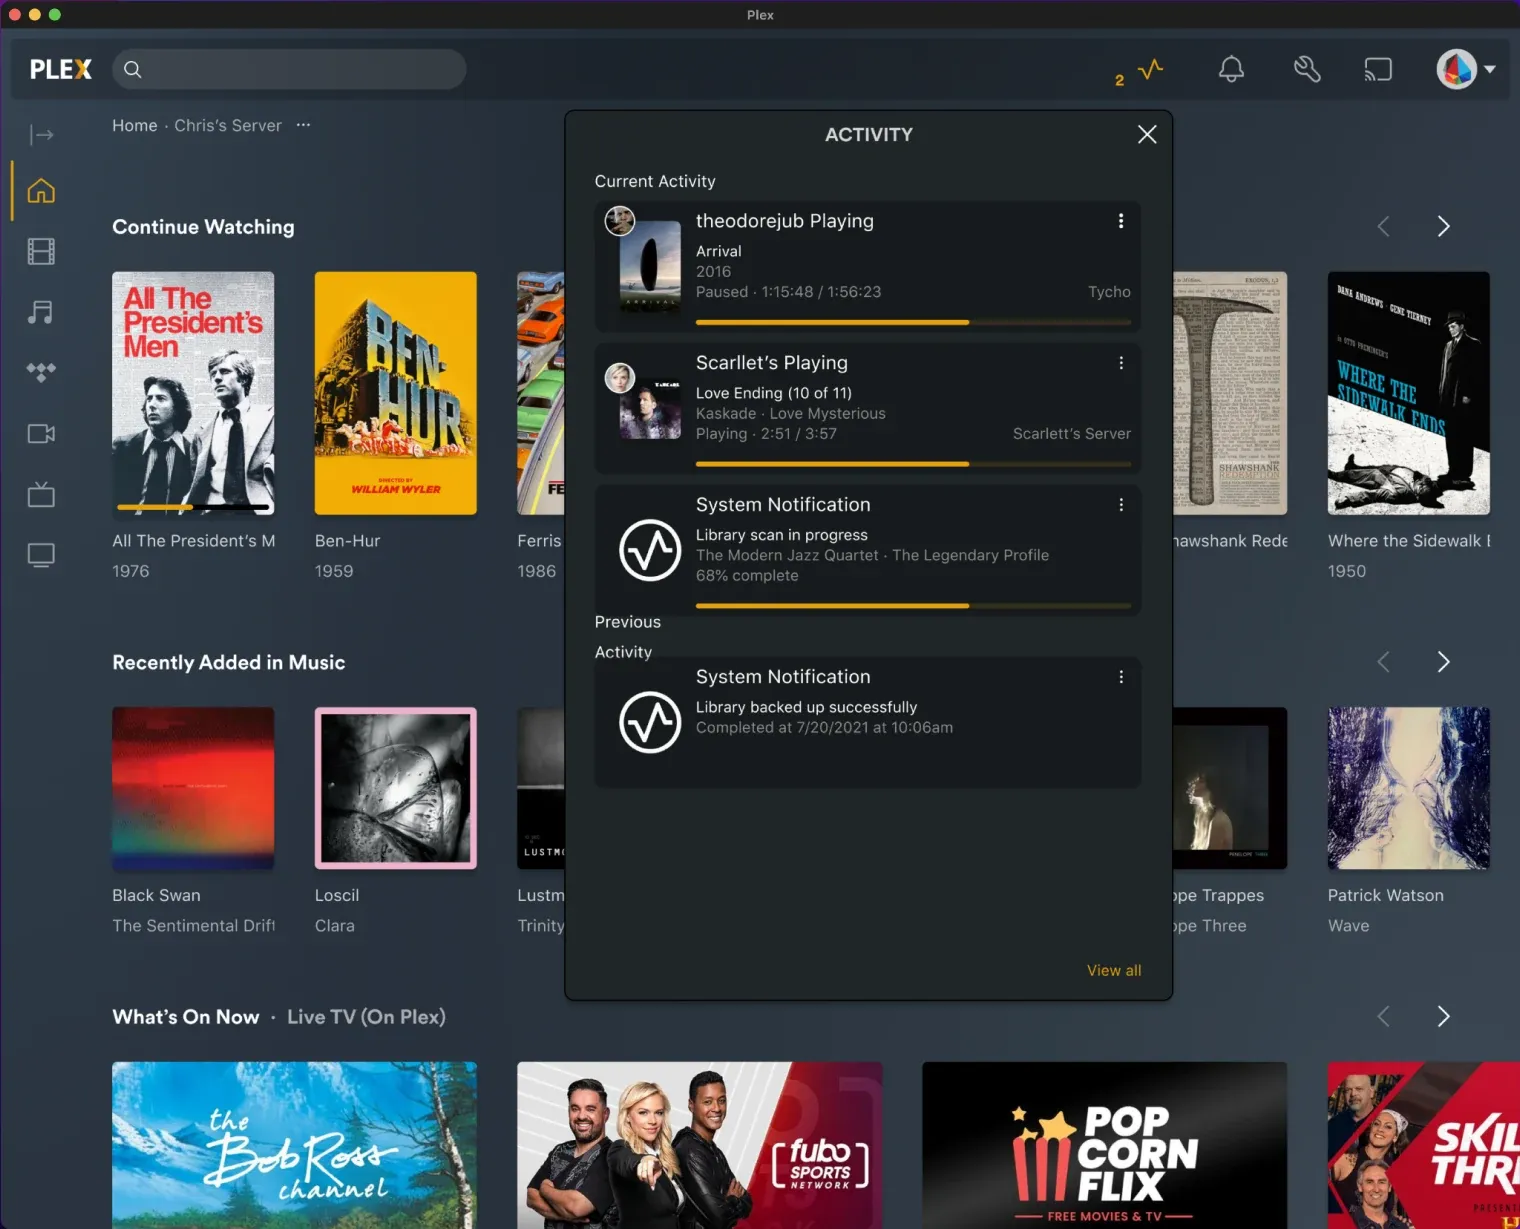Open the Music library note icon
Viewport: 1520px width, 1229px height.
(x=41, y=312)
